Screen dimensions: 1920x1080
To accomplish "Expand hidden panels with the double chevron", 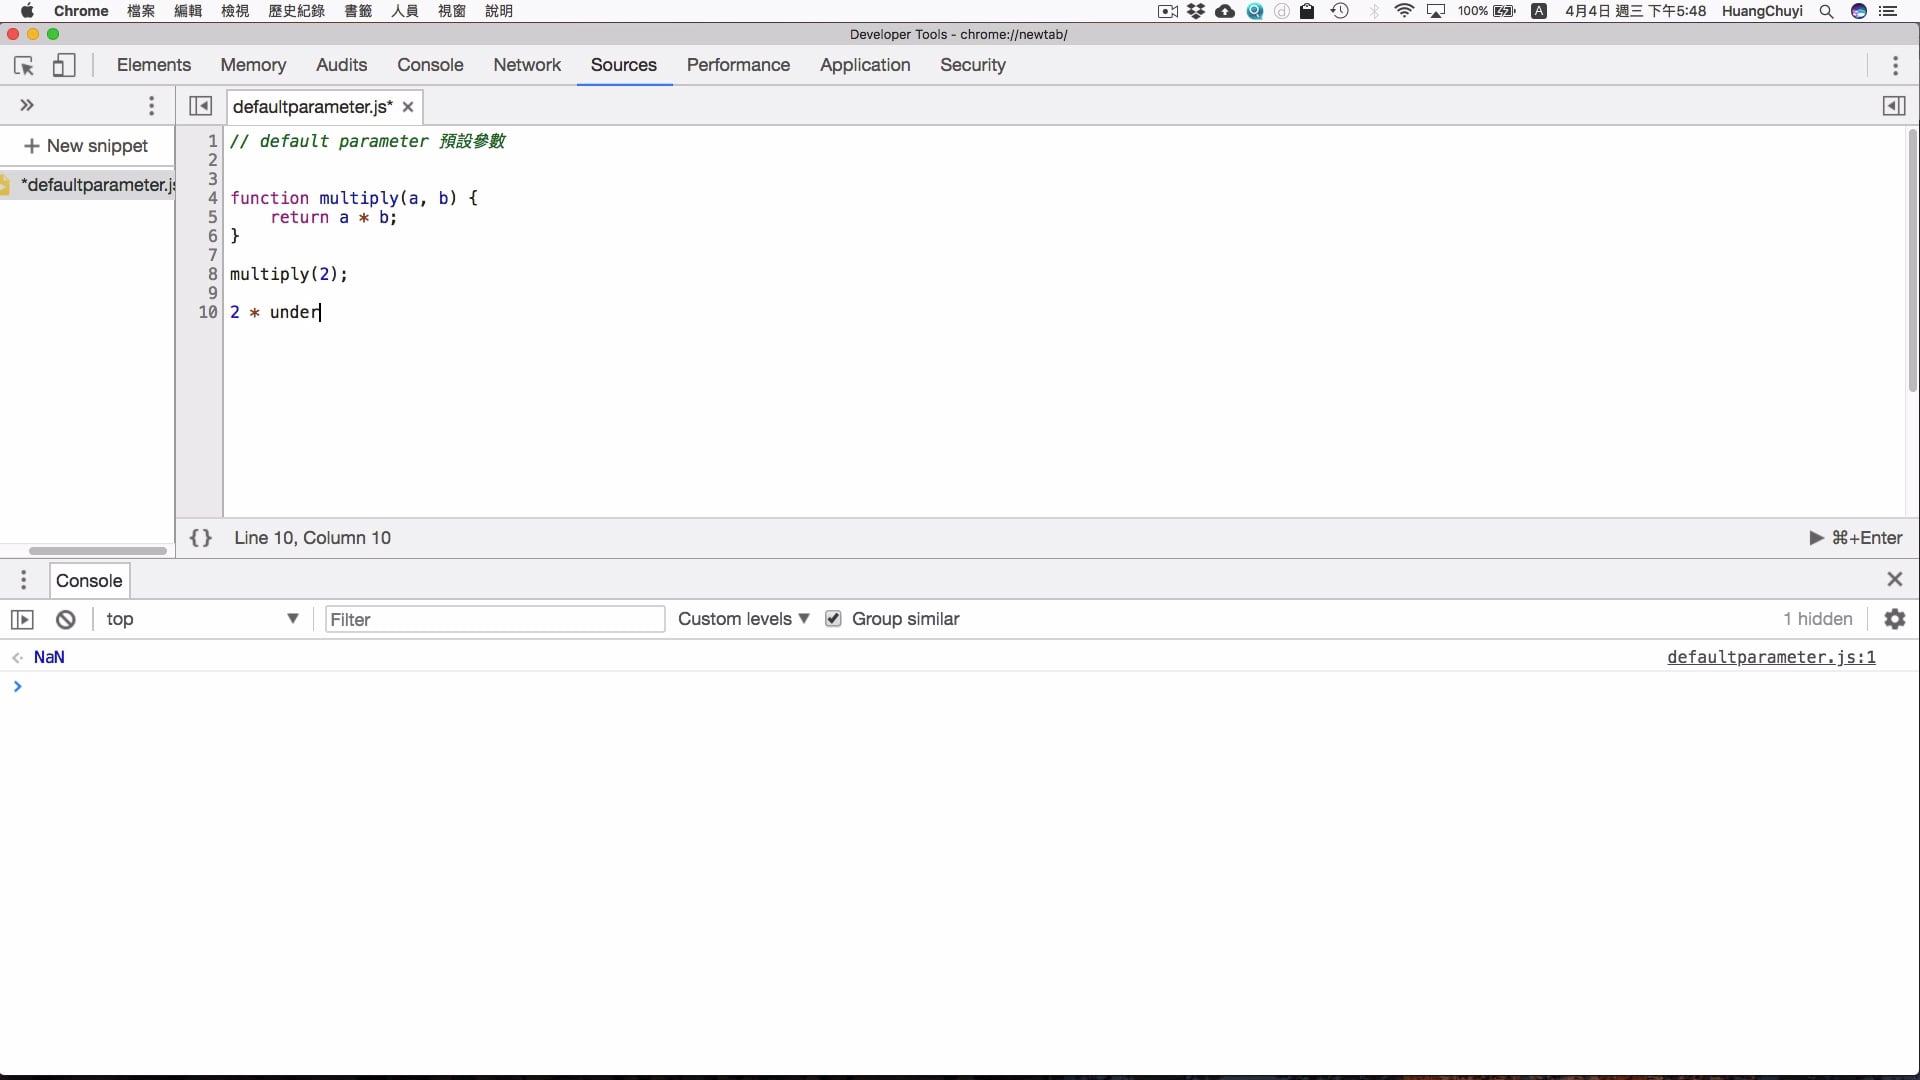I will tap(26, 104).
